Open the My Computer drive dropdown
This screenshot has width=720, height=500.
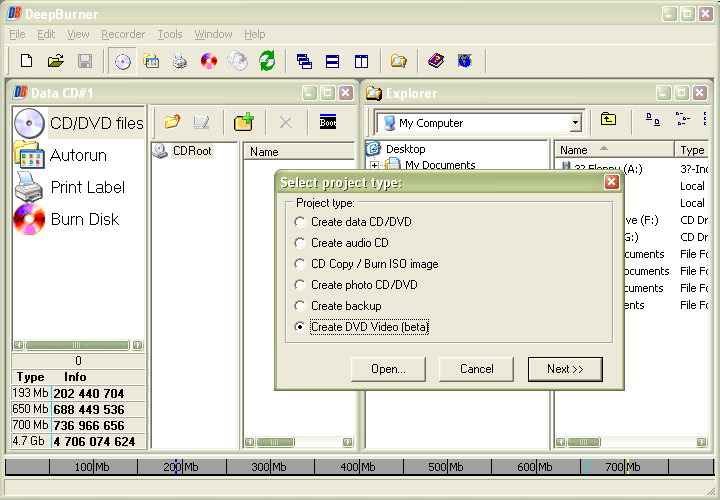click(575, 123)
